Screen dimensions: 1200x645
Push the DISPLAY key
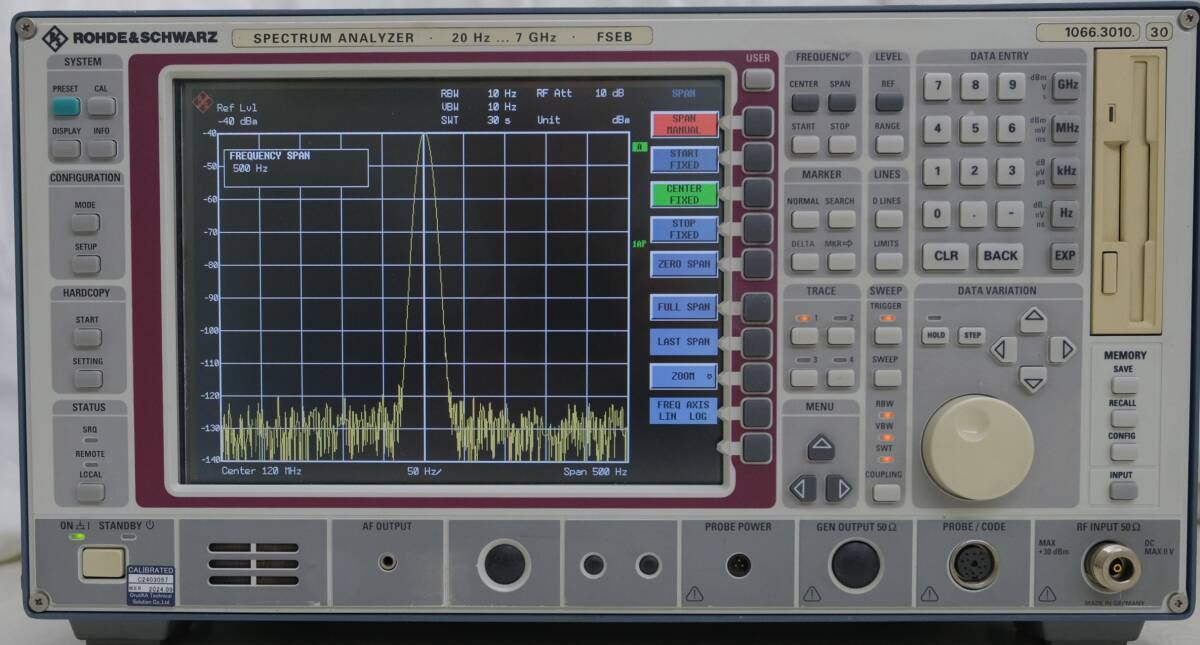coord(66,148)
